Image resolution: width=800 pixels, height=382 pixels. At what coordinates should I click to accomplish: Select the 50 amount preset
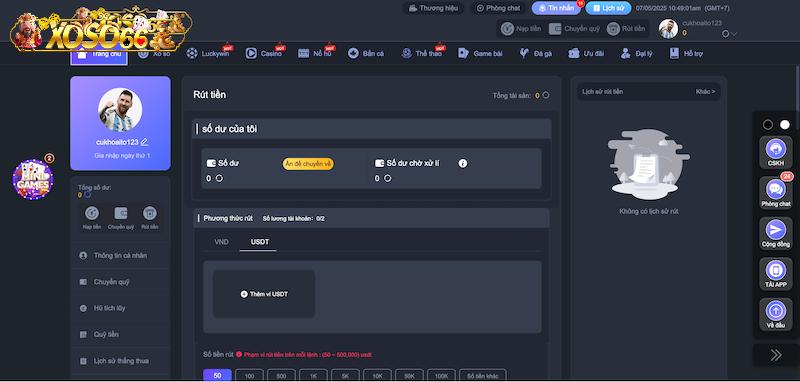tap(217, 375)
